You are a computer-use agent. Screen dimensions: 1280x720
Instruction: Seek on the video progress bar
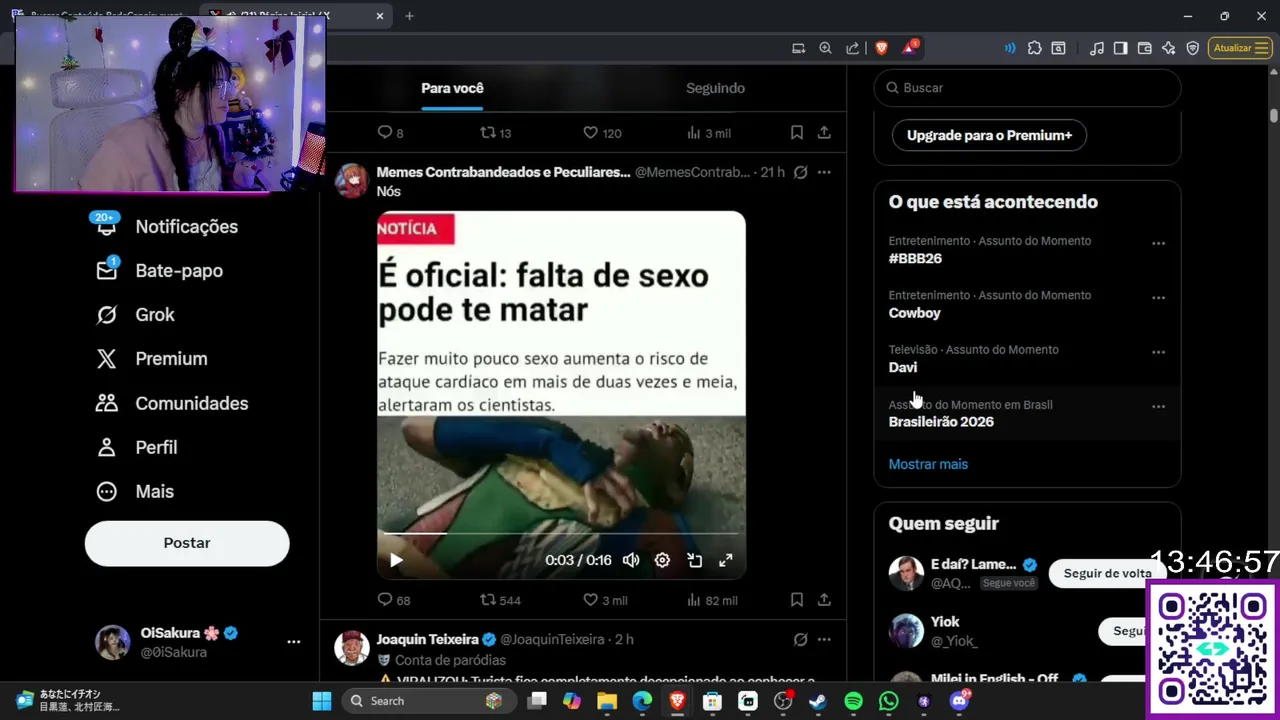click(561, 533)
